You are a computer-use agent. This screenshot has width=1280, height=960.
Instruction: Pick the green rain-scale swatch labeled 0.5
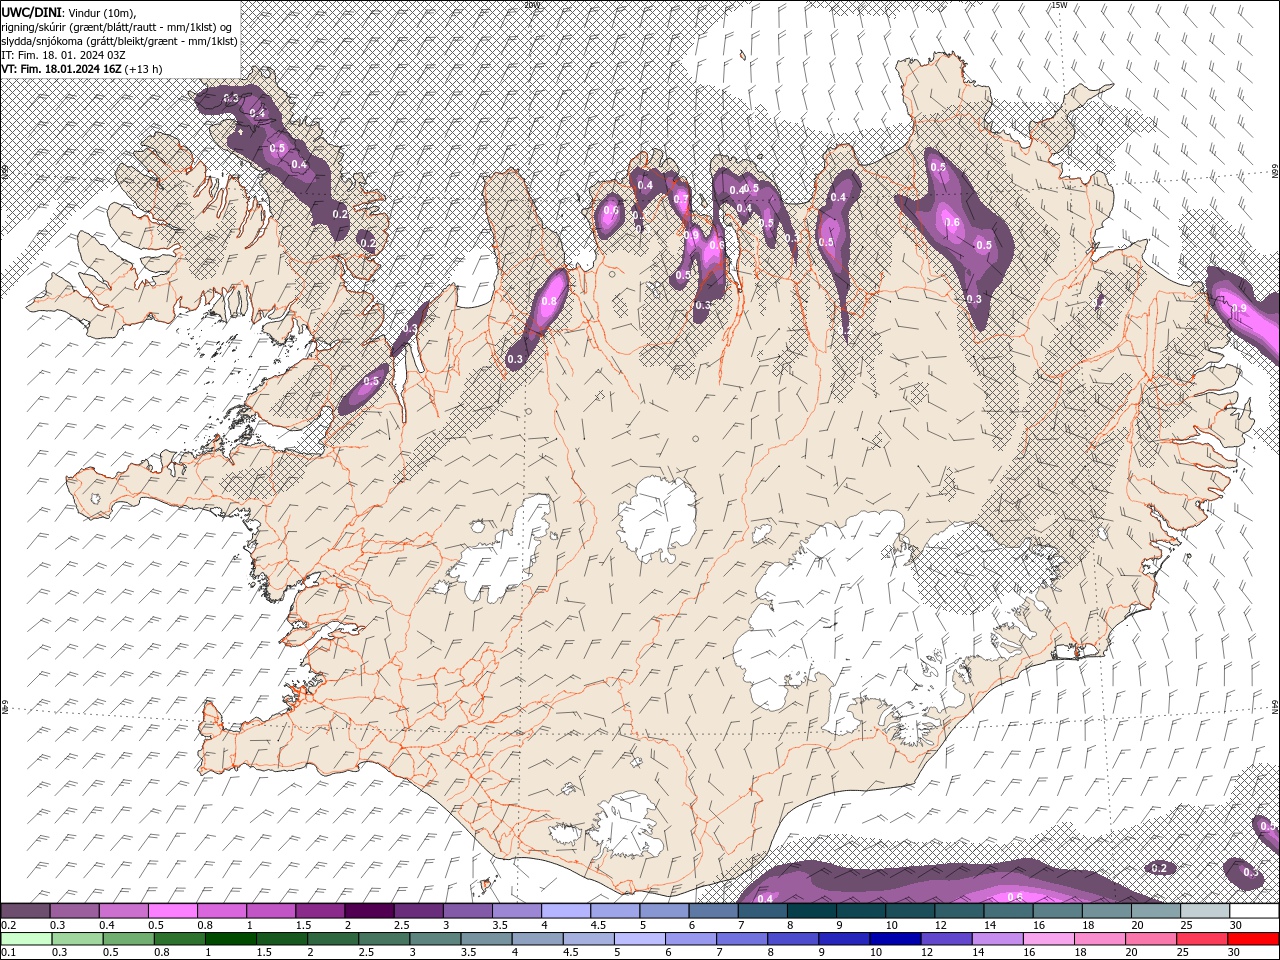tap(129, 939)
